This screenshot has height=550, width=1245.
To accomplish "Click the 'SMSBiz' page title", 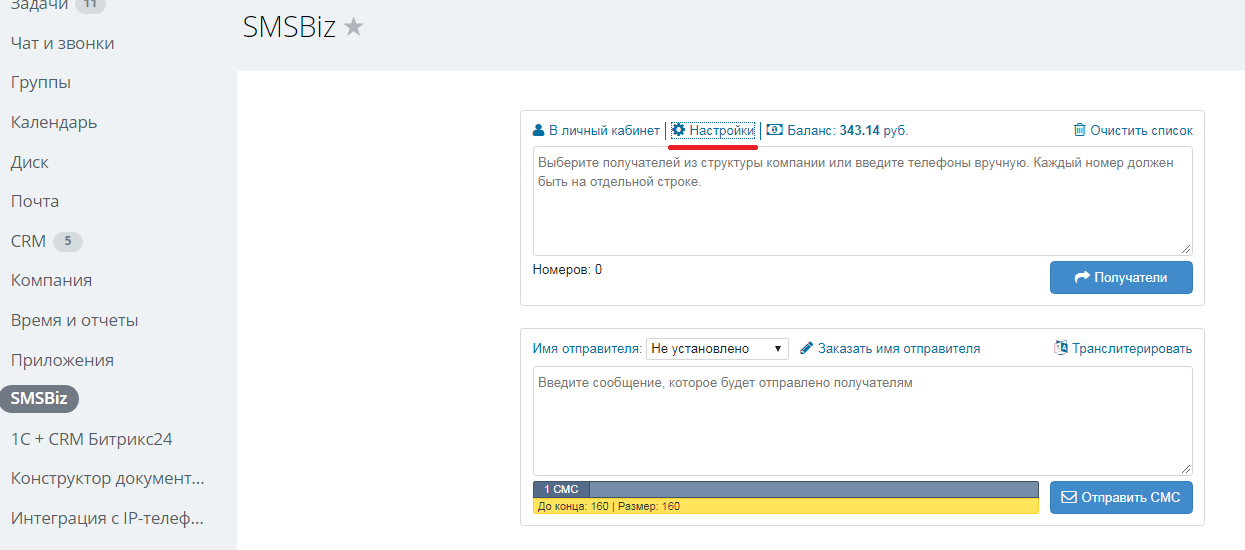I will pyautogui.click(x=289, y=28).
